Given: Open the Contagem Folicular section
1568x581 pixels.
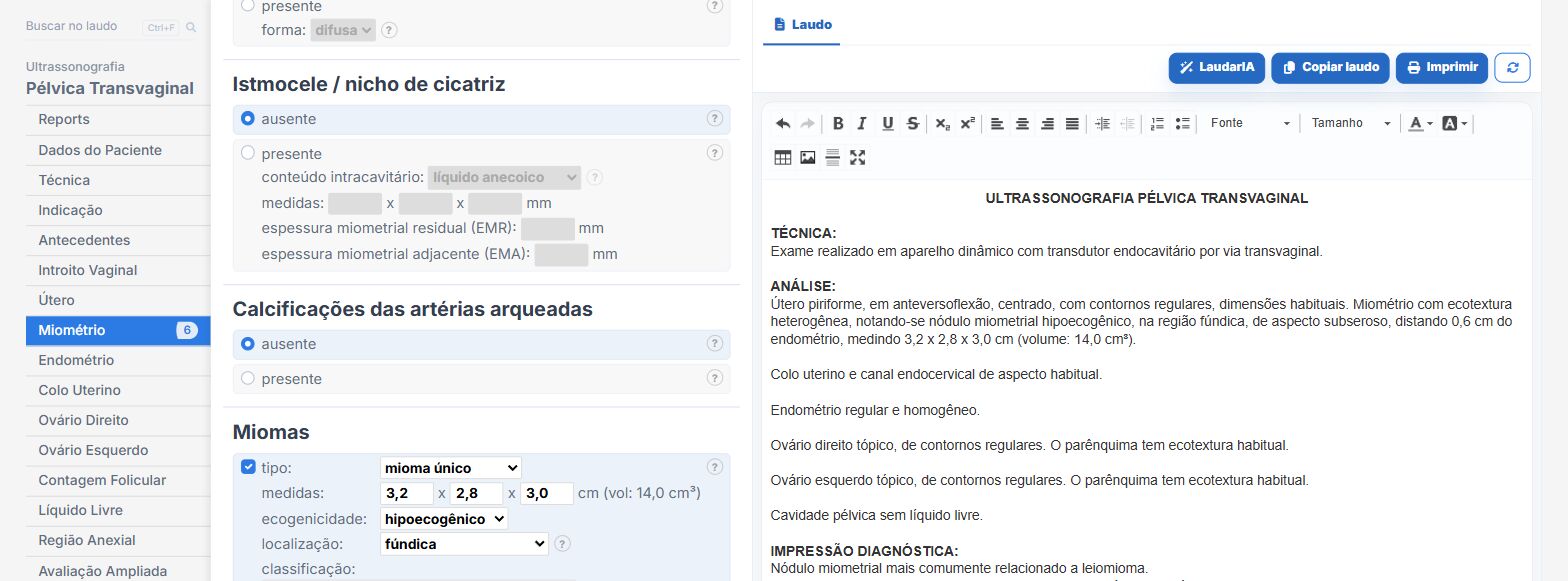Looking at the screenshot, I should pos(118,480).
